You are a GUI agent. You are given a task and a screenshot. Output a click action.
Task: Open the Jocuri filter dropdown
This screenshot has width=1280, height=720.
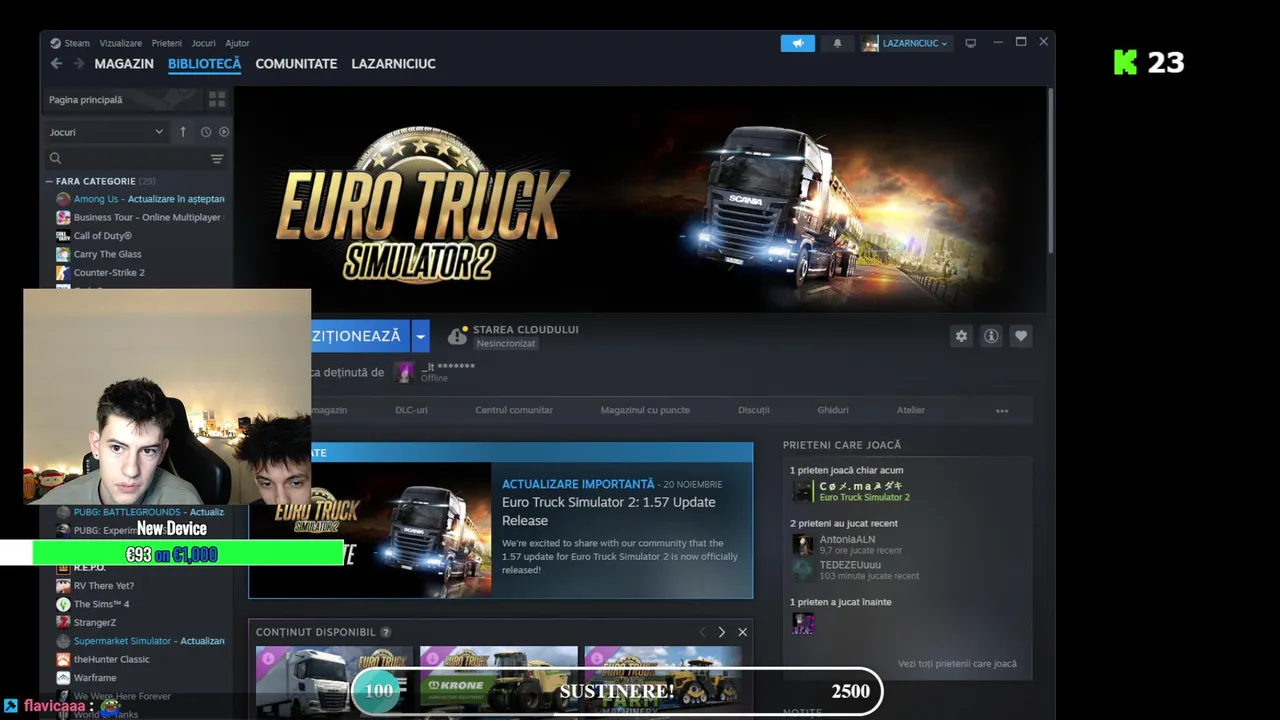(106, 132)
